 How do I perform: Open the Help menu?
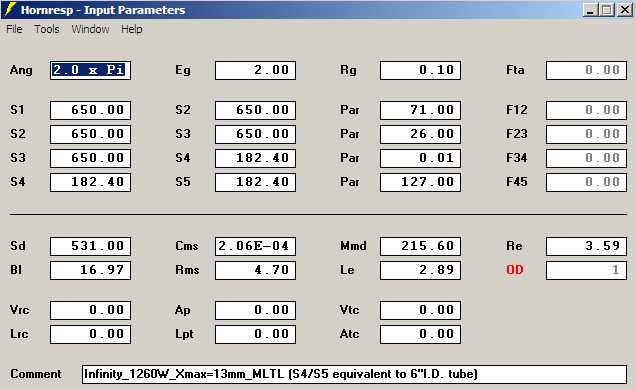(132, 29)
